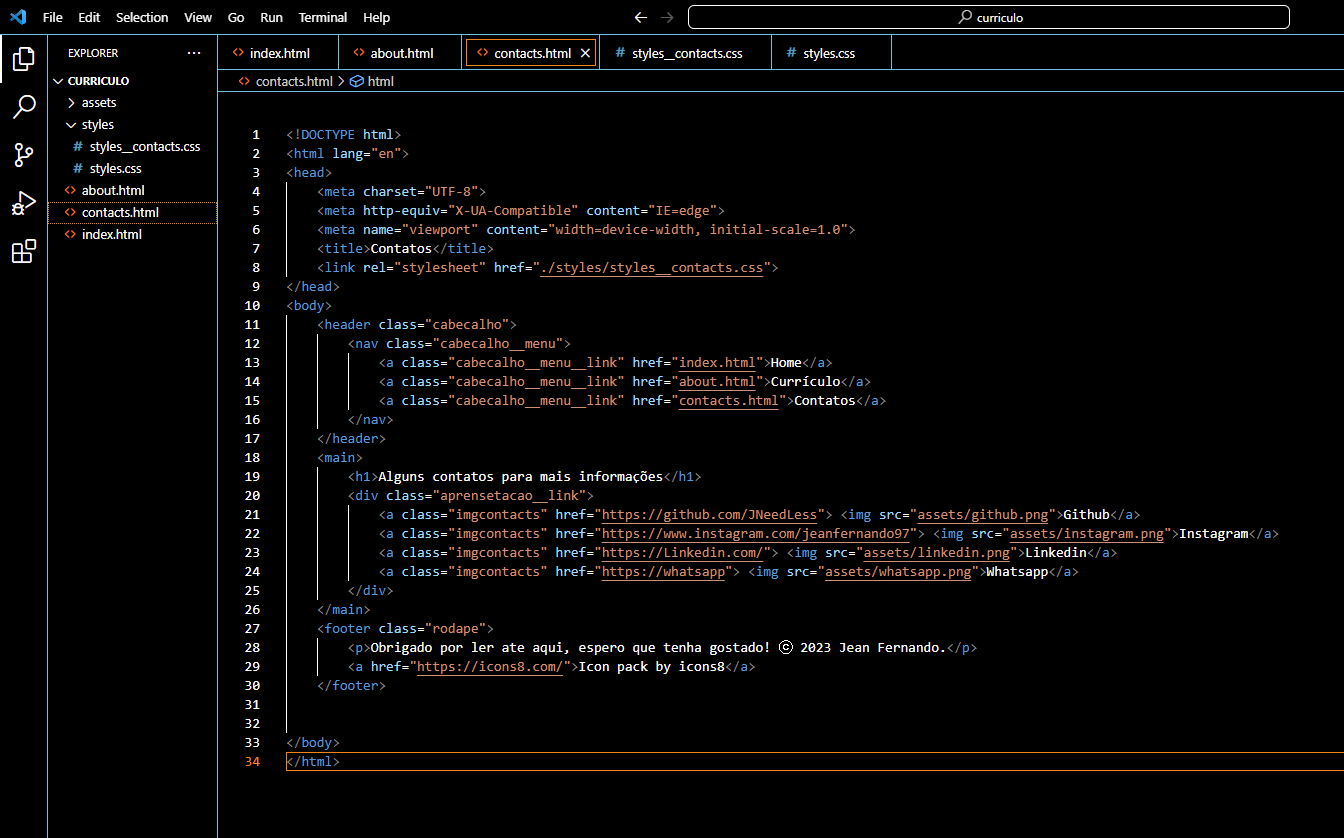Click the instagram.com/jeanfernando97 link
The height and width of the screenshot is (838, 1344).
(755, 534)
